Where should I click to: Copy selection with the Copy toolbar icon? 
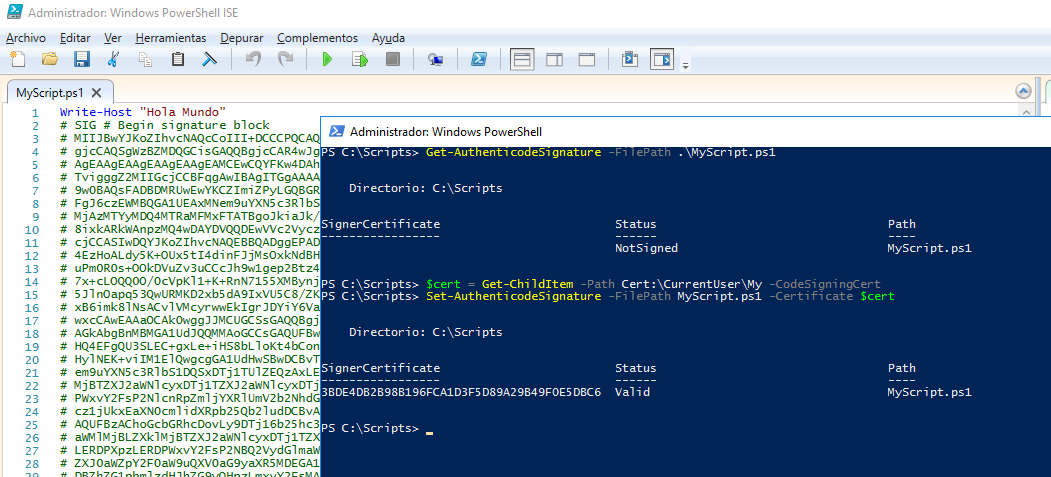point(145,59)
